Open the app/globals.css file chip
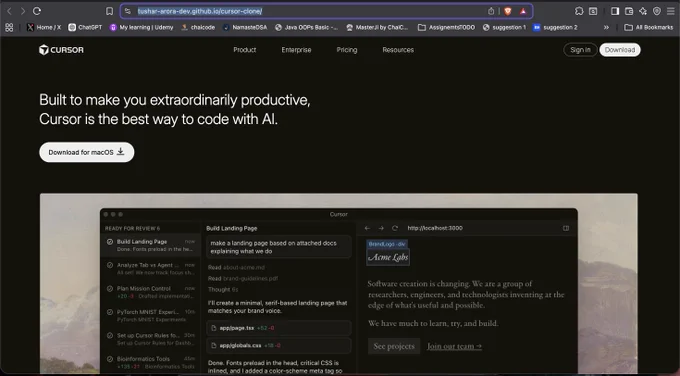Viewport: 680px width, 376px height. (x=279, y=346)
